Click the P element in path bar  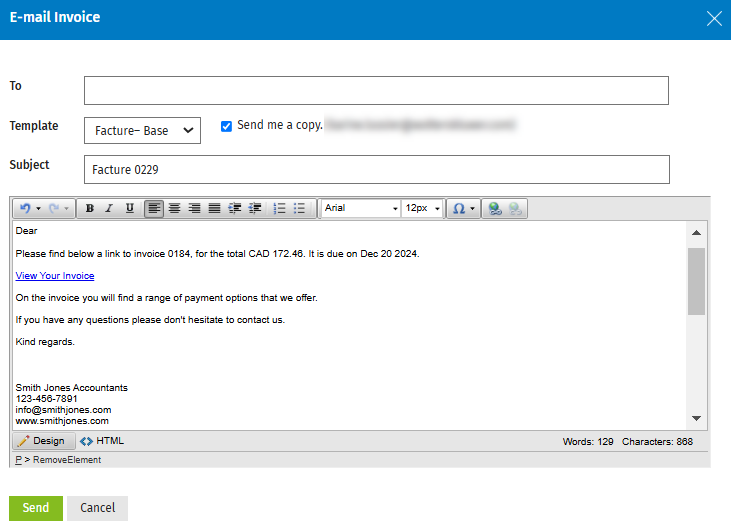(x=18, y=460)
